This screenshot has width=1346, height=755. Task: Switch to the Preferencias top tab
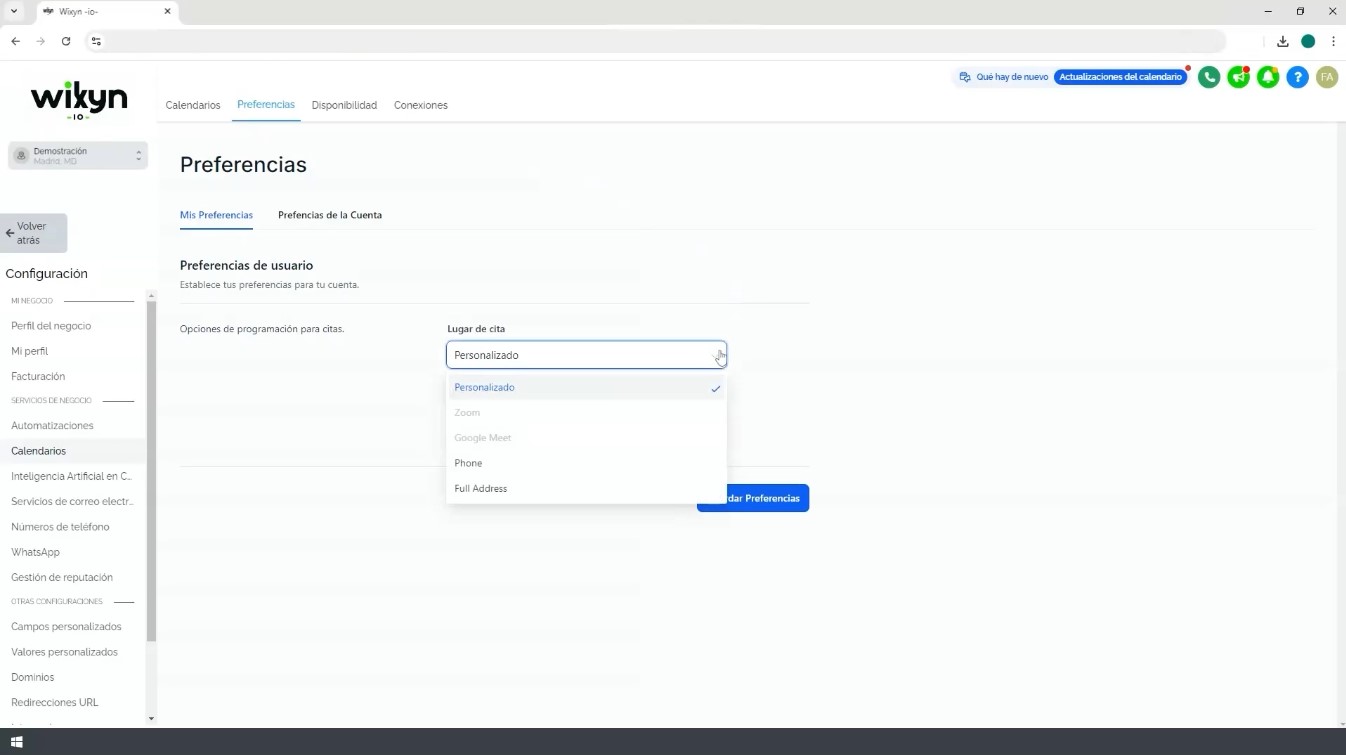click(266, 105)
